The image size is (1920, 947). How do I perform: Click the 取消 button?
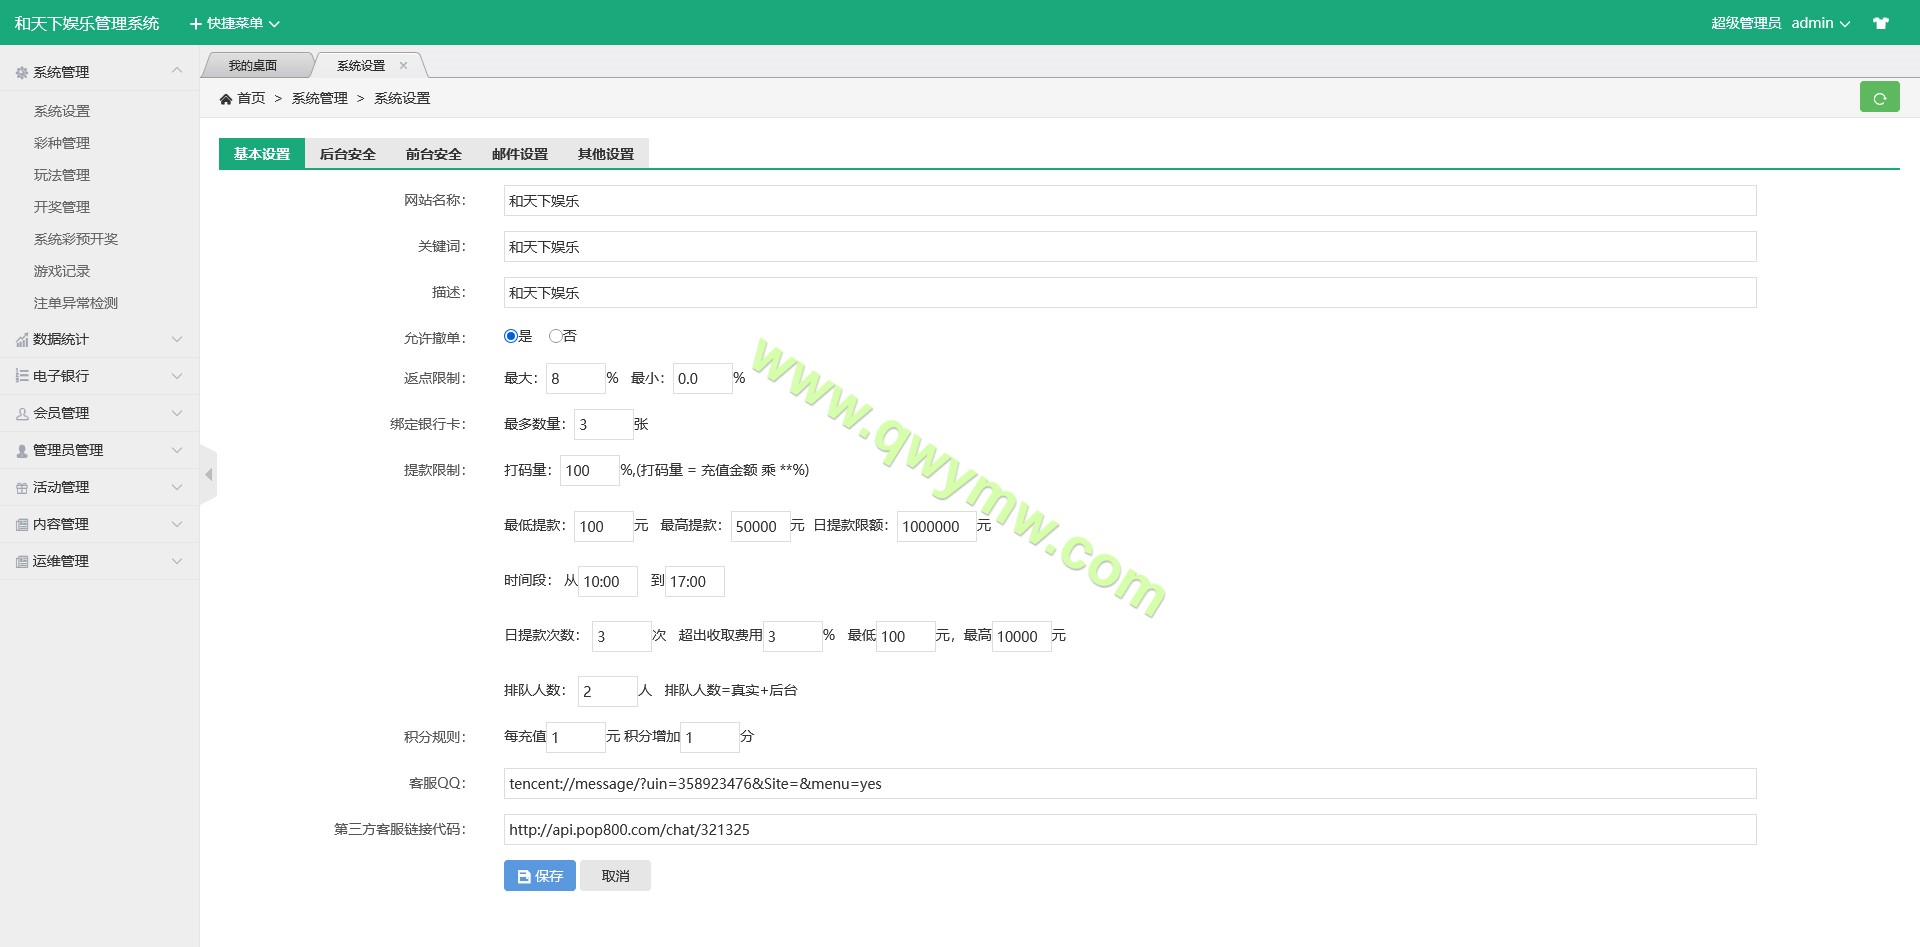point(615,876)
